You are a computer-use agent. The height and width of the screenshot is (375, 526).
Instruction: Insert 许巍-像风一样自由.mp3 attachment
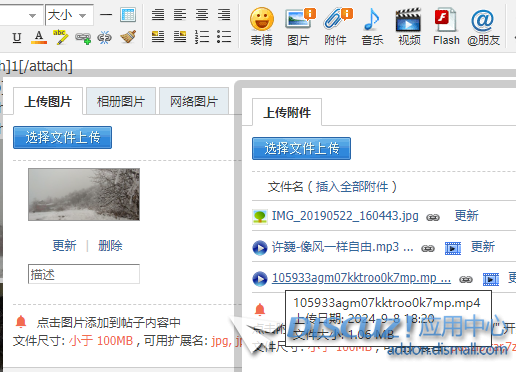point(342,247)
